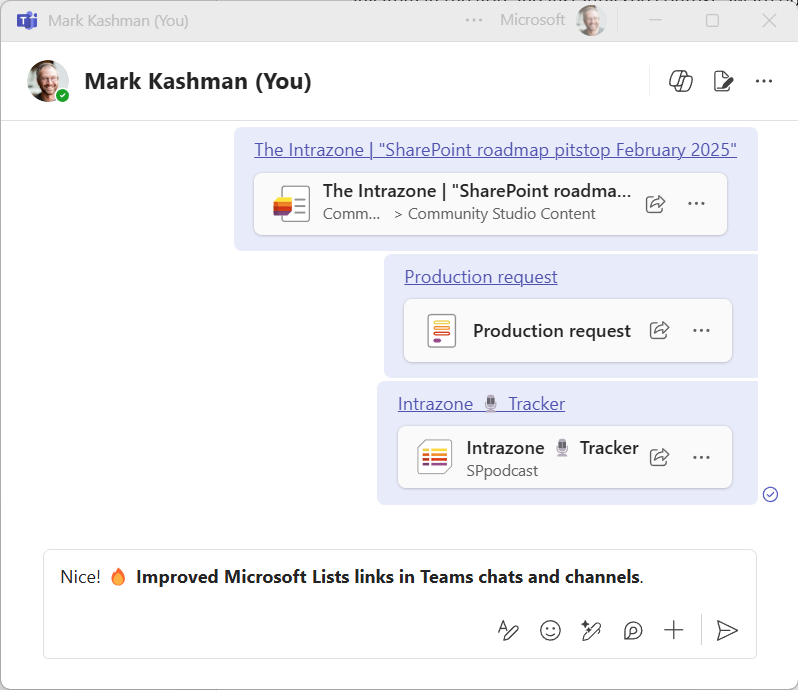
Task: Open The Intrazone SharePoint roadmap pitstop link
Action: (x=495, y=150)
